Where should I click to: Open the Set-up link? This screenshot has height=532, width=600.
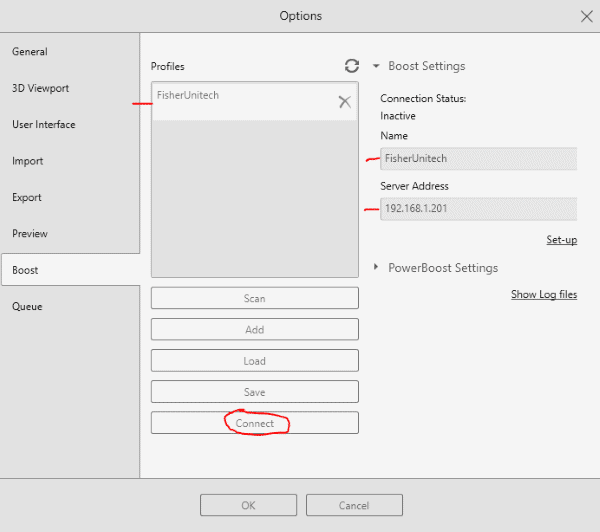561,240
